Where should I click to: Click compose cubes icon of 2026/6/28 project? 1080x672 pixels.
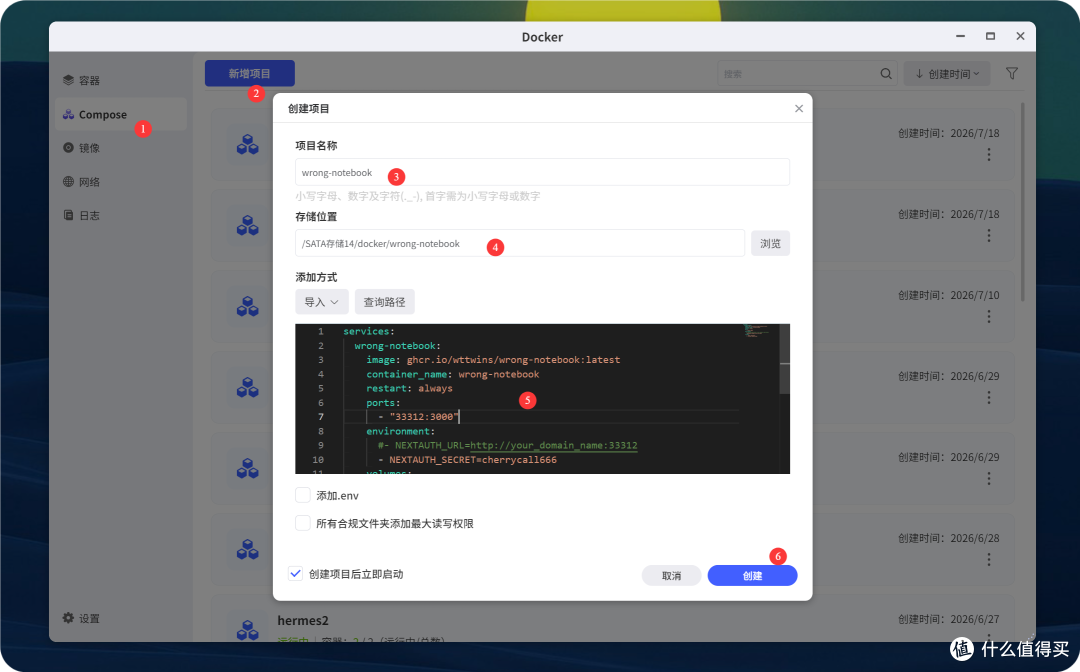tap(247, 549)
